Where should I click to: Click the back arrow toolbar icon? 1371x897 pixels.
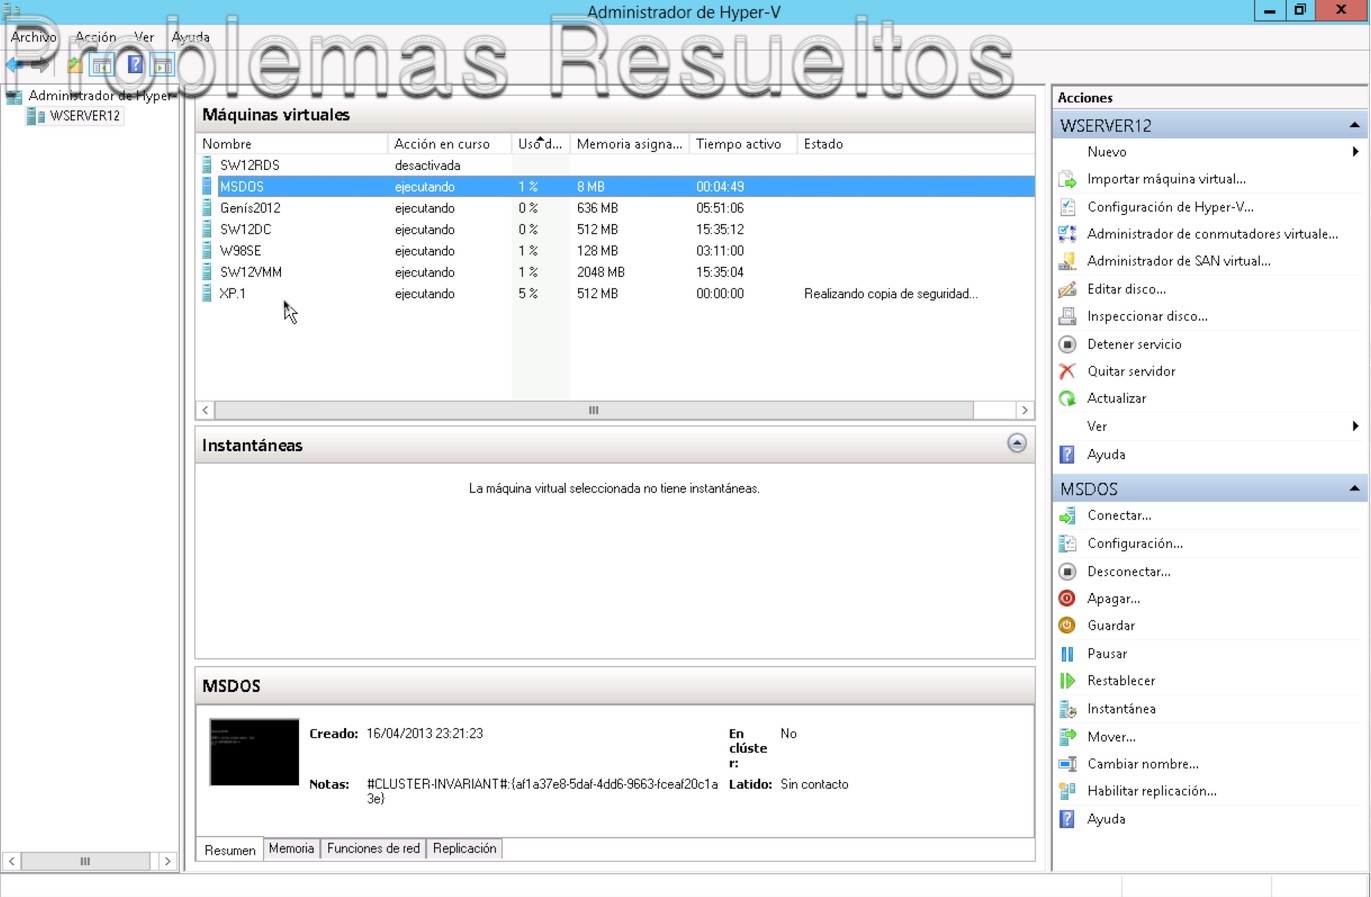point(14,66)
